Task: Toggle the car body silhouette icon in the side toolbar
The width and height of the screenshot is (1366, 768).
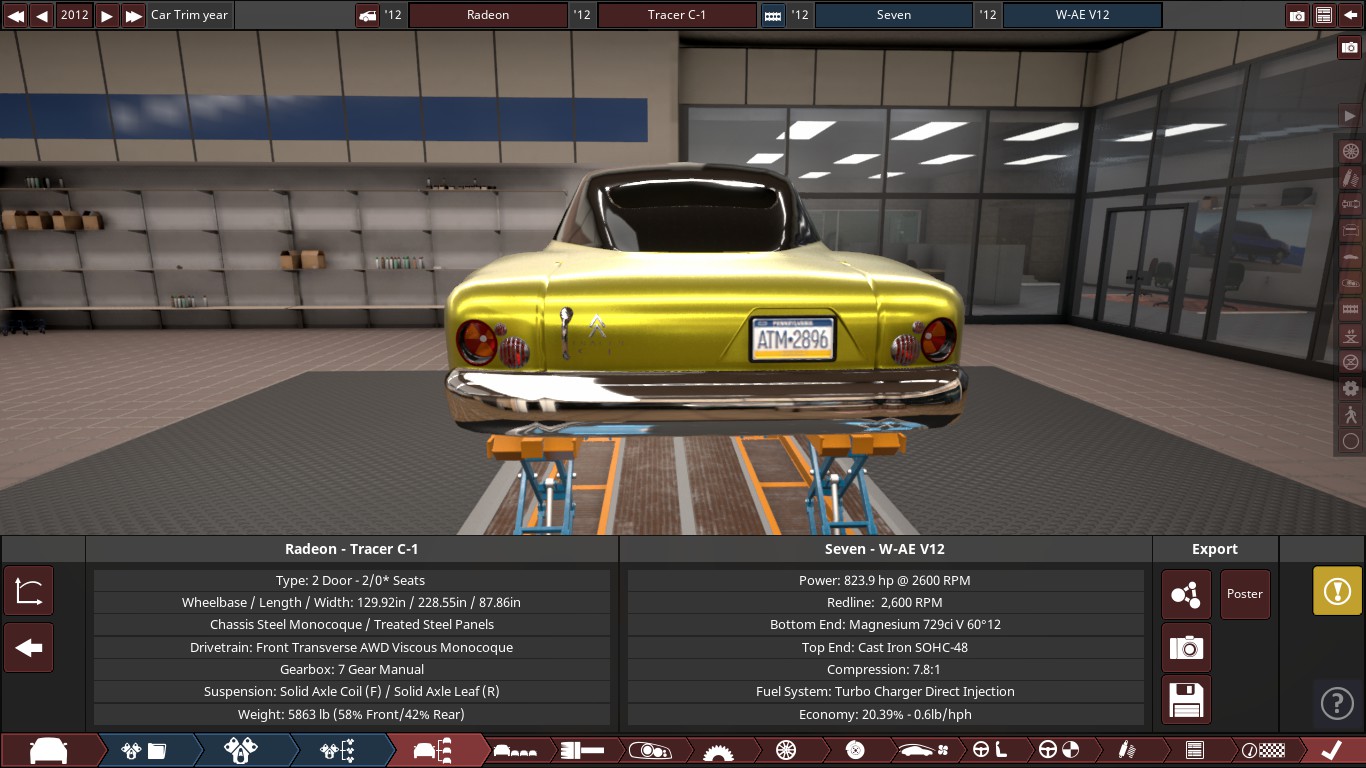Action: point(1350,257)
